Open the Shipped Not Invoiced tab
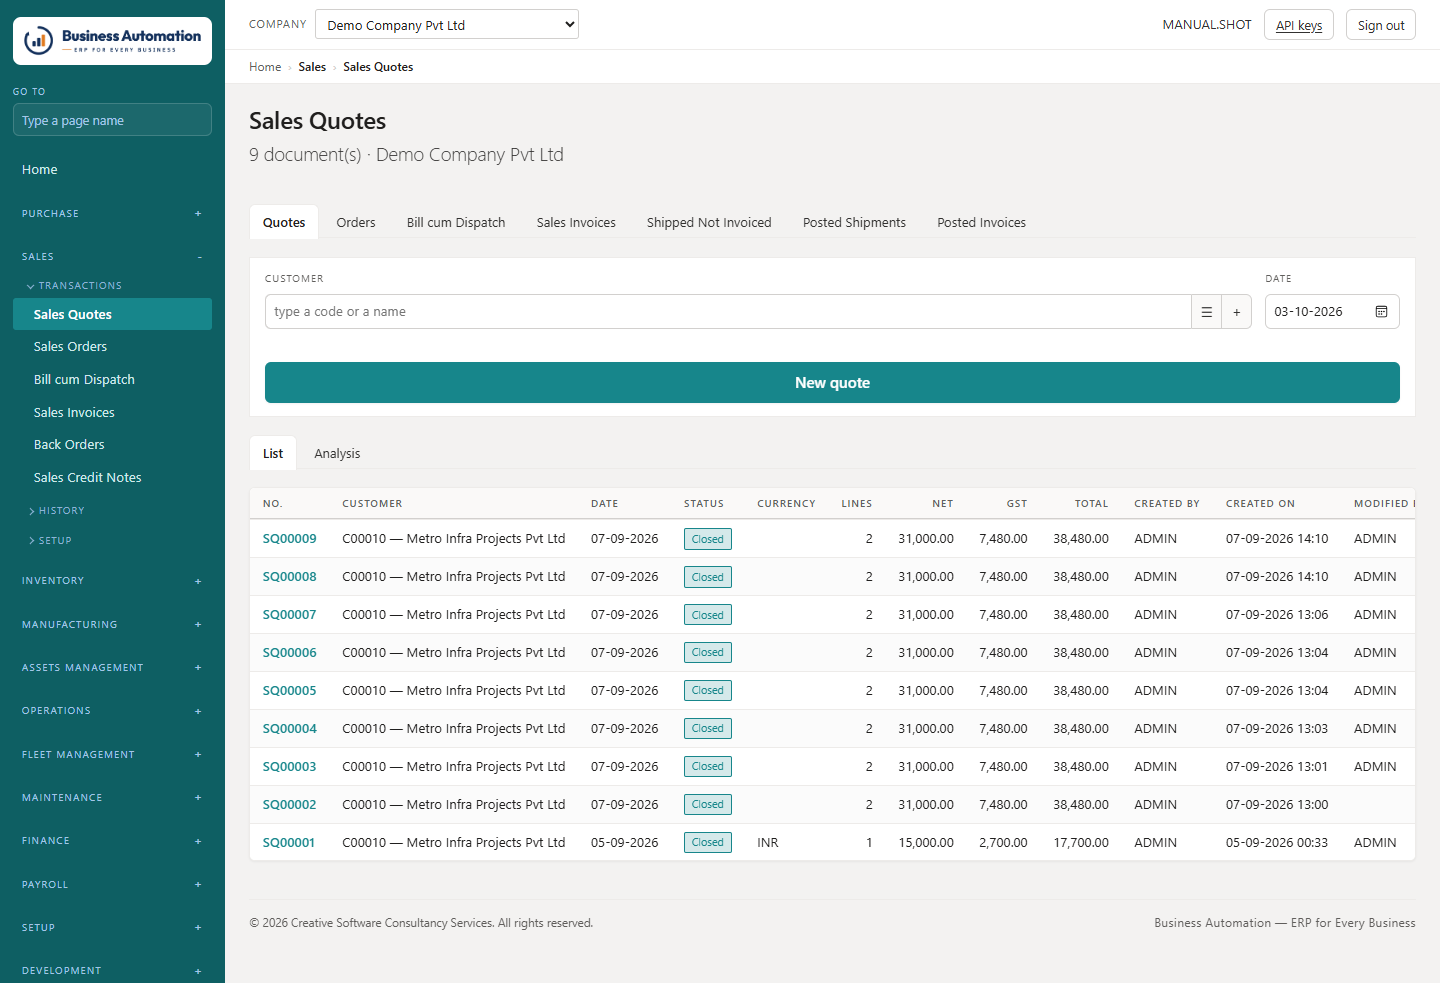 click(x=709, y=223)
